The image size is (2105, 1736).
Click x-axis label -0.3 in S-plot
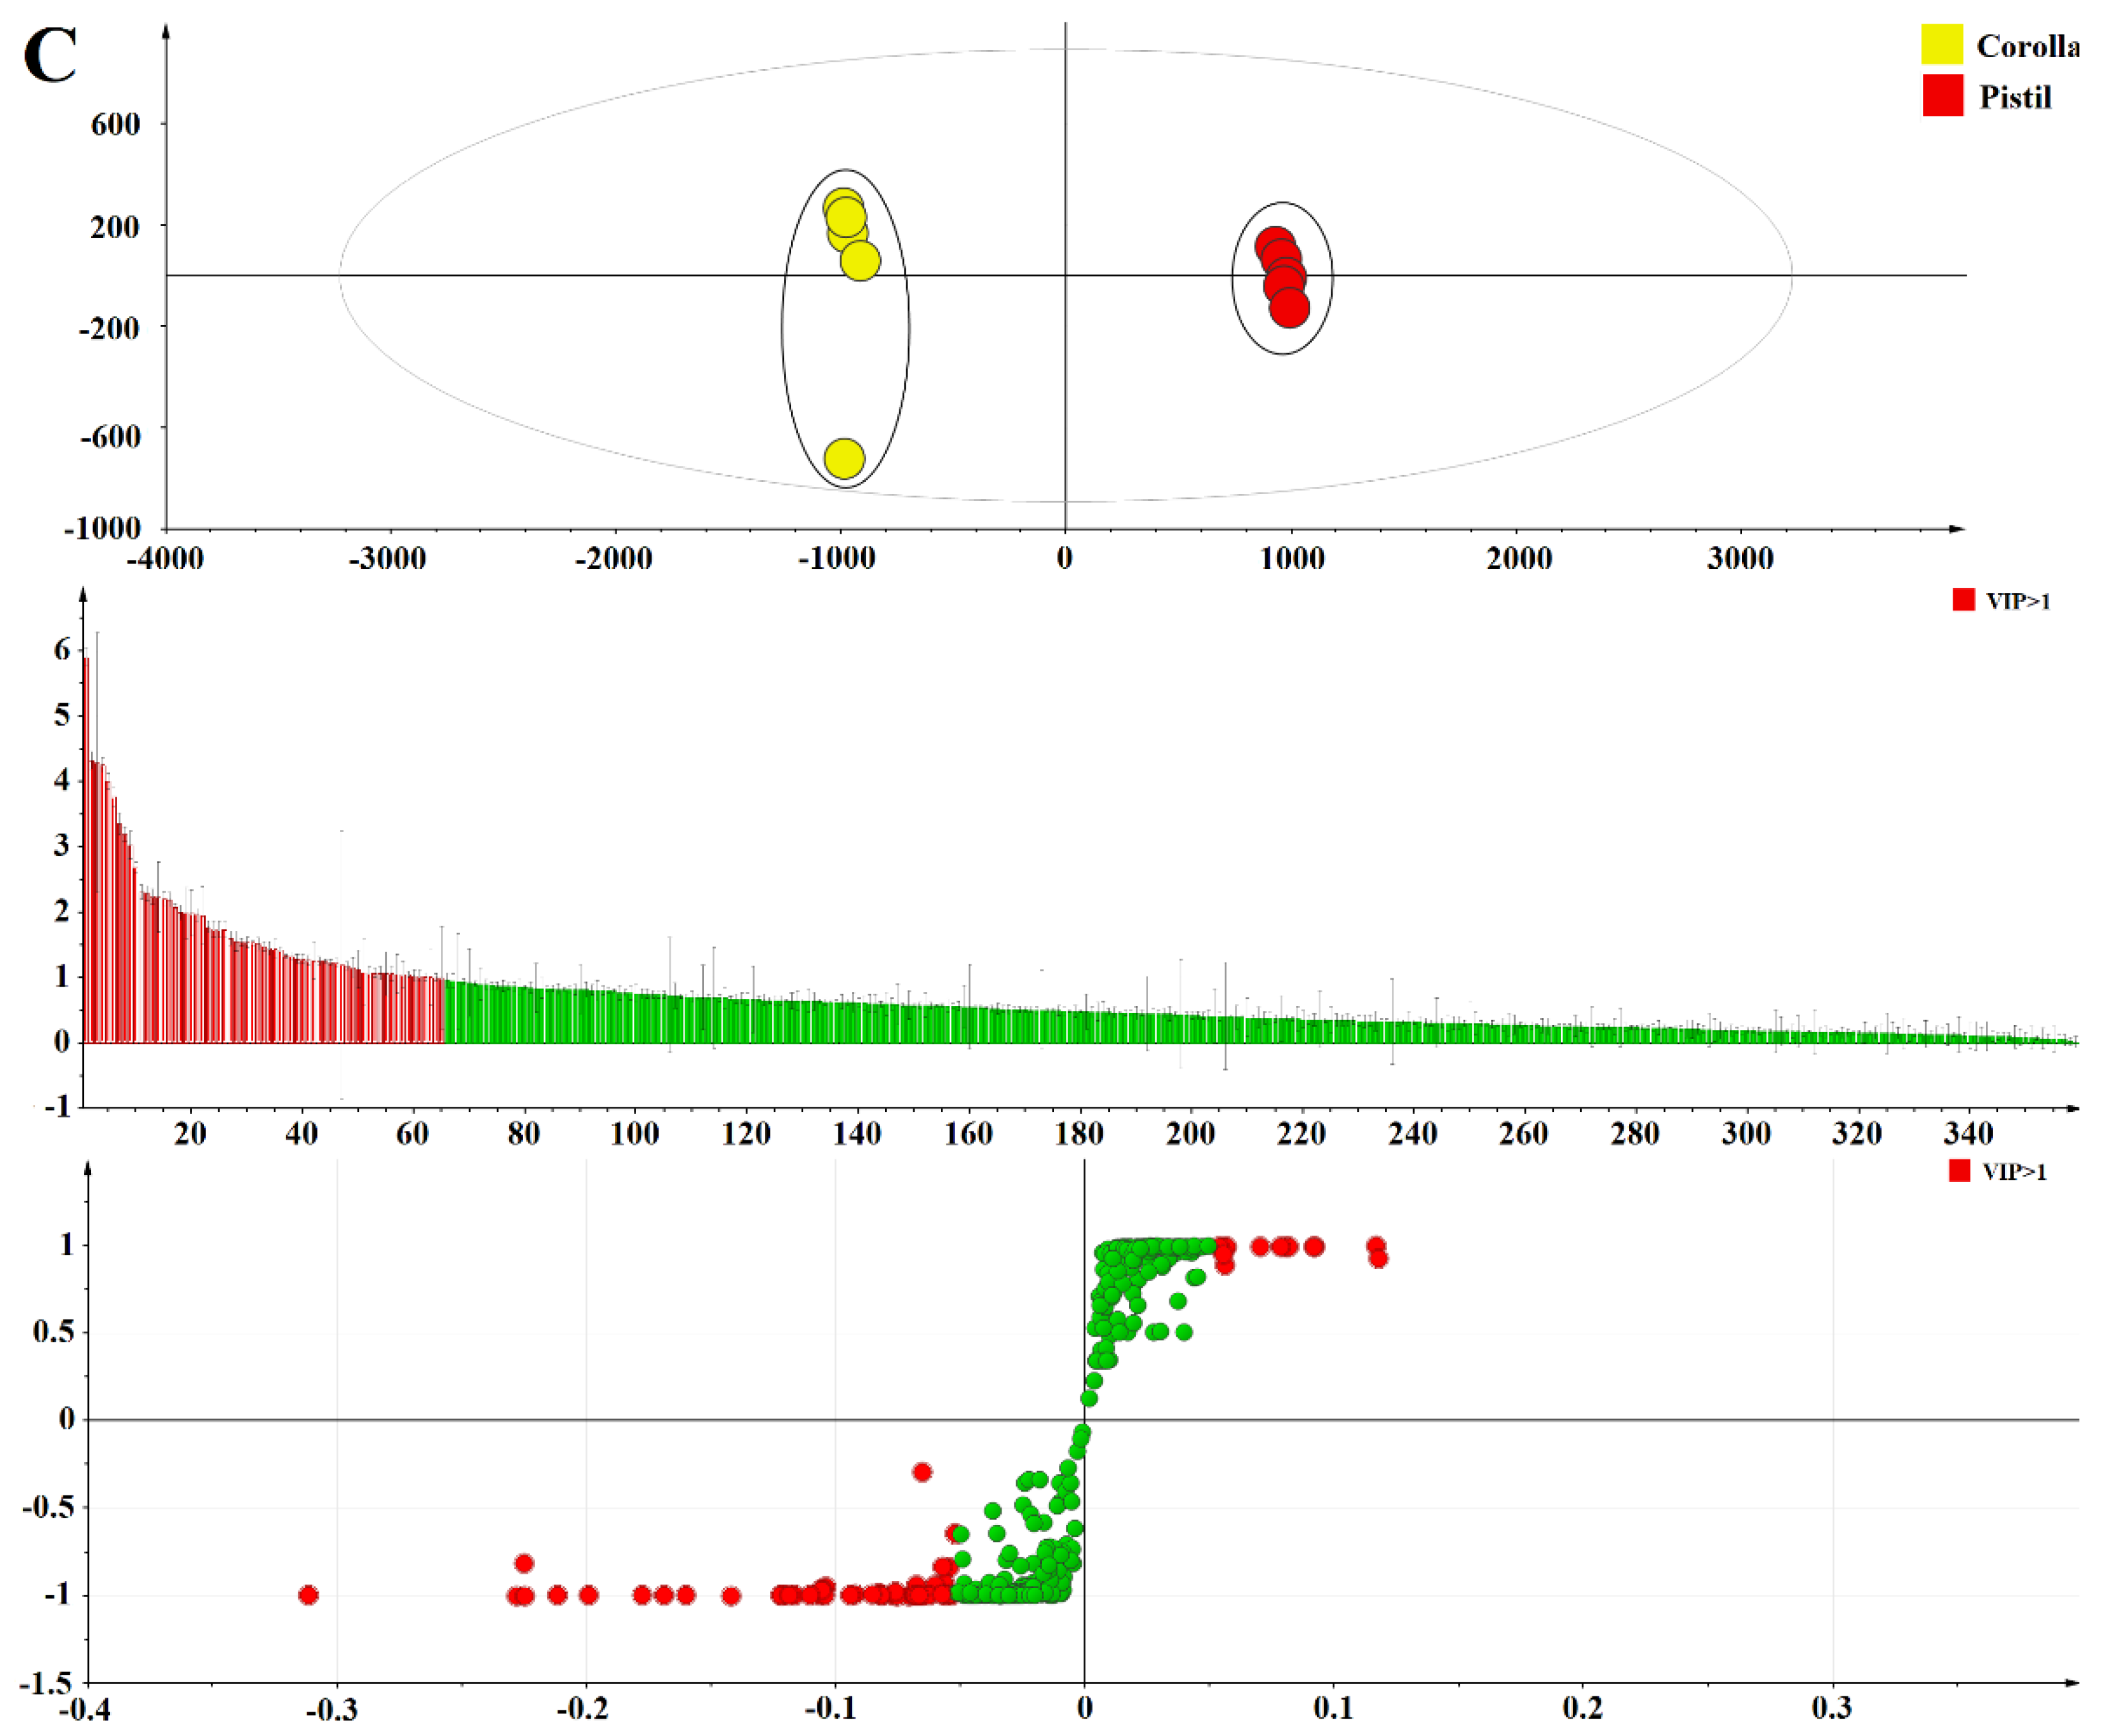pyautogui.click(x=331, y=1709)
